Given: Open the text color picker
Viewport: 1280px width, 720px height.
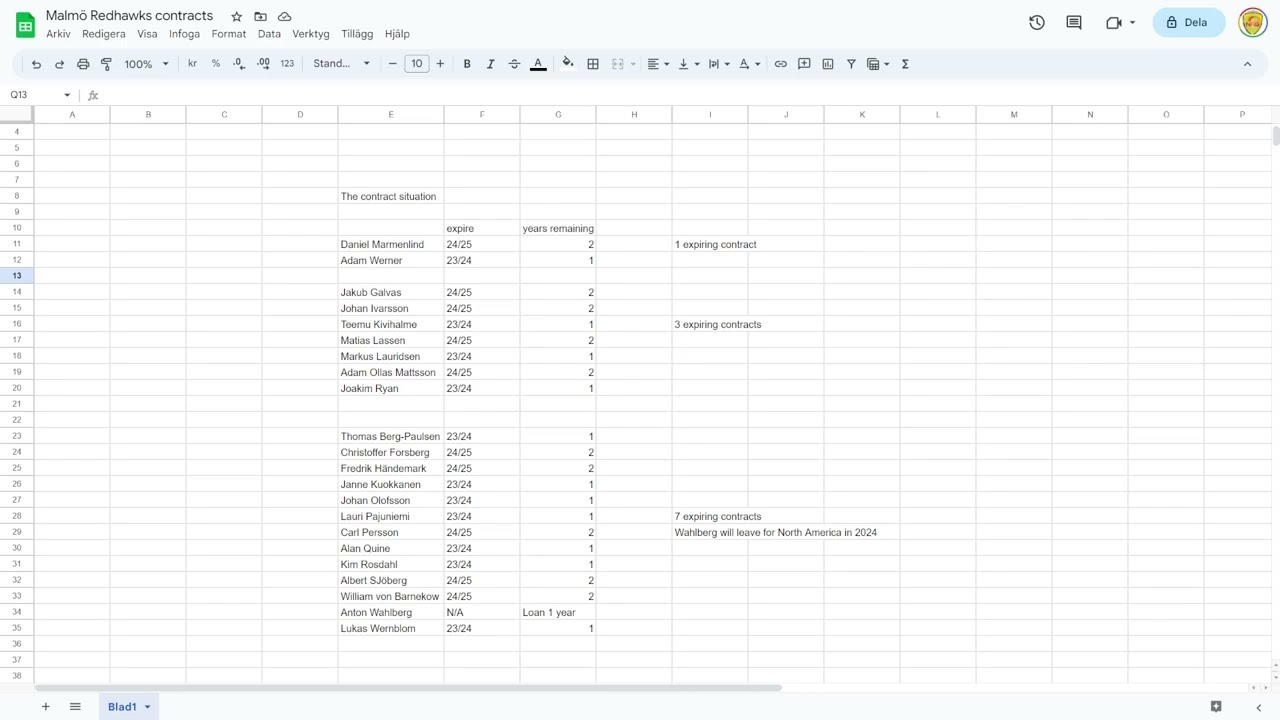Looking at the screenshot, I should (x=538, y=64).
